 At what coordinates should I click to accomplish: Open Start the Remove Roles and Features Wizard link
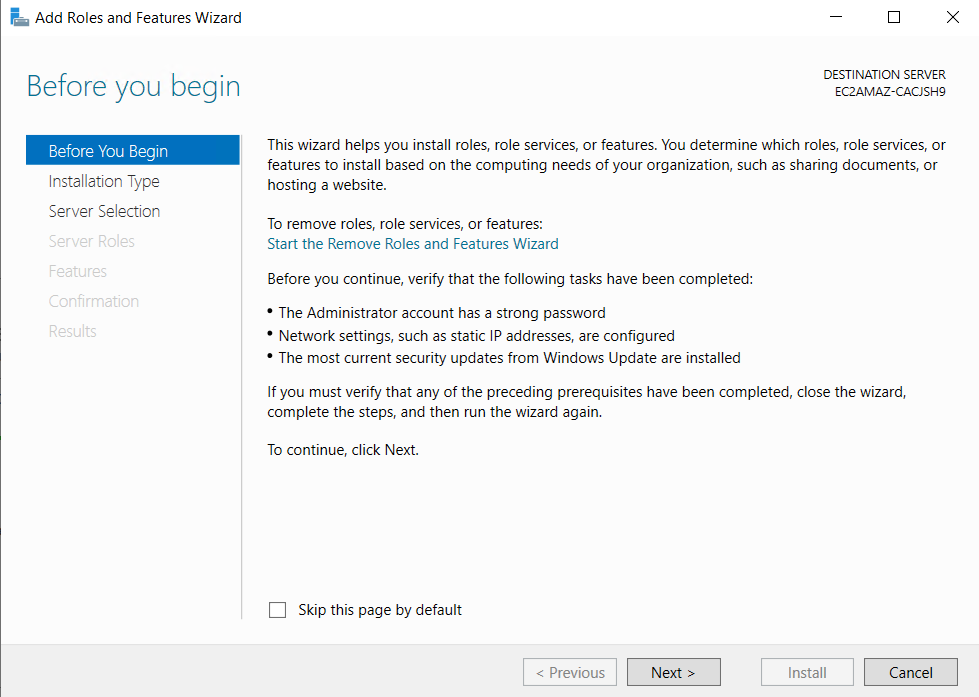413,244
